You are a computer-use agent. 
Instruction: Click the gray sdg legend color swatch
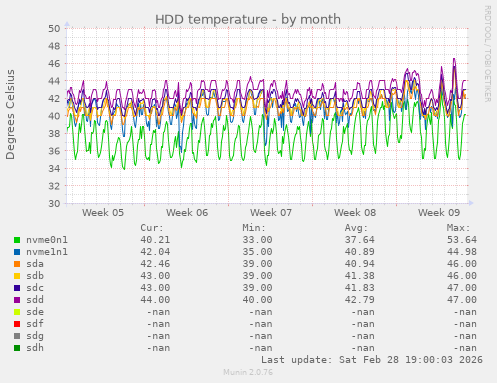pyautogui.click(x=17, y=336)
